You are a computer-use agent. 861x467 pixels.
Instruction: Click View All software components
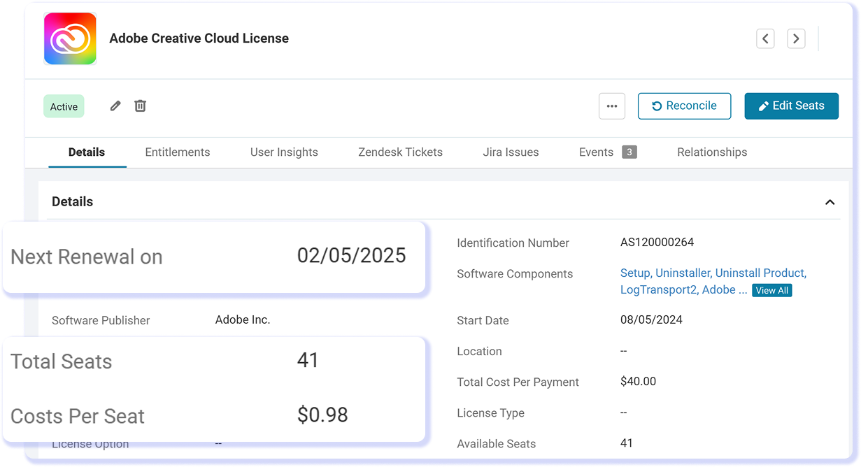[x=772, y=291]
